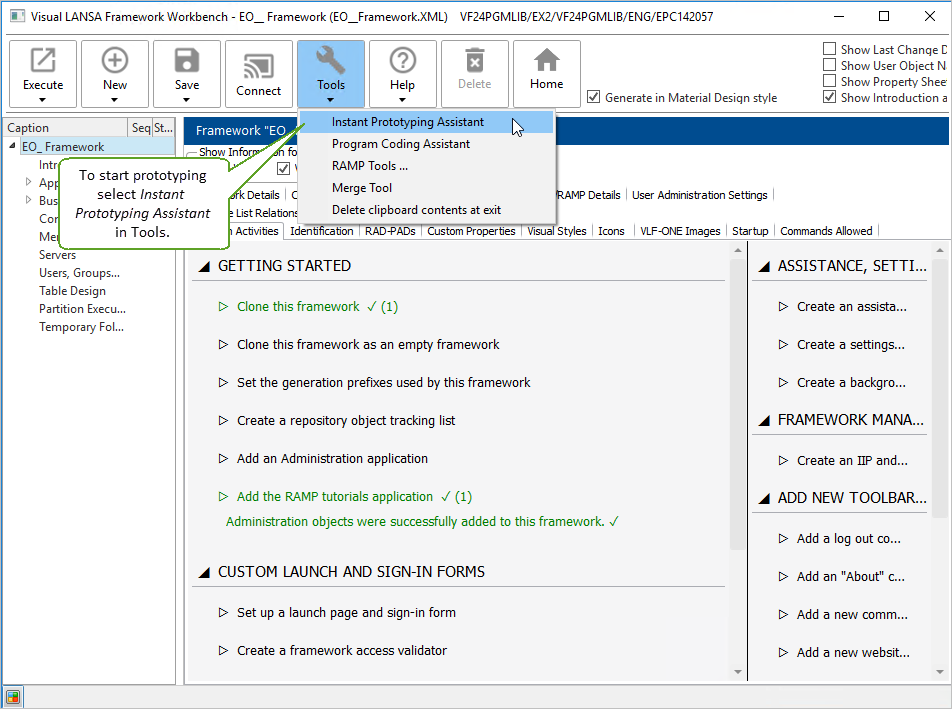Viewport: 952px width, 709px height.
Task: Click the Connect cast icon
Action: coord(259,65)
